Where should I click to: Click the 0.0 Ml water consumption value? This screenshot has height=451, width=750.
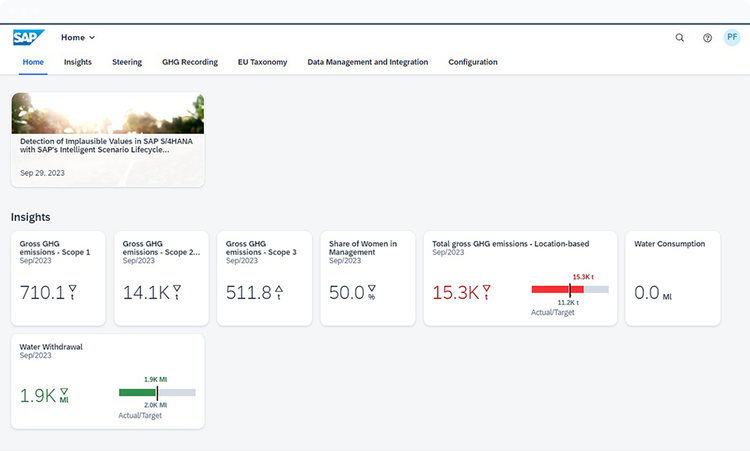(x=653, y=292)
